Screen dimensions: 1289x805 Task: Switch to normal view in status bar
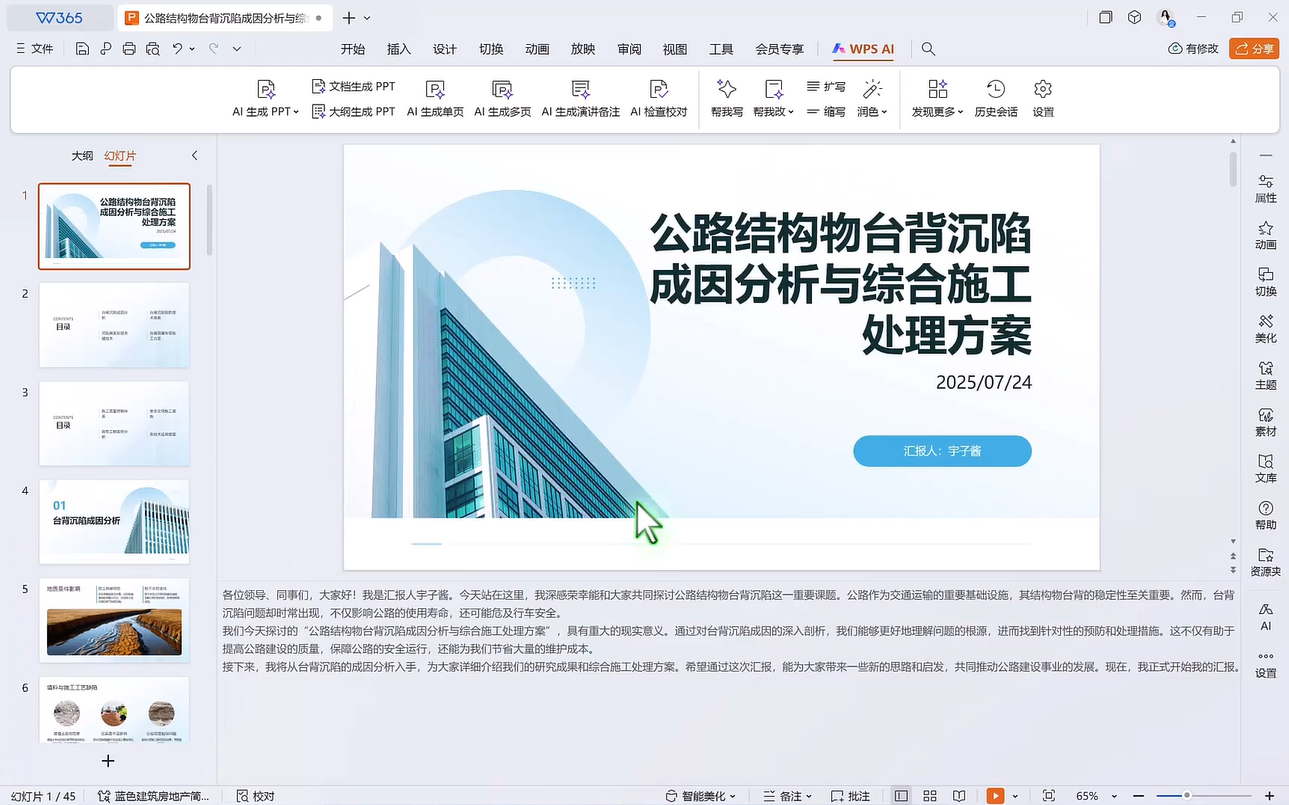[901, 796]
